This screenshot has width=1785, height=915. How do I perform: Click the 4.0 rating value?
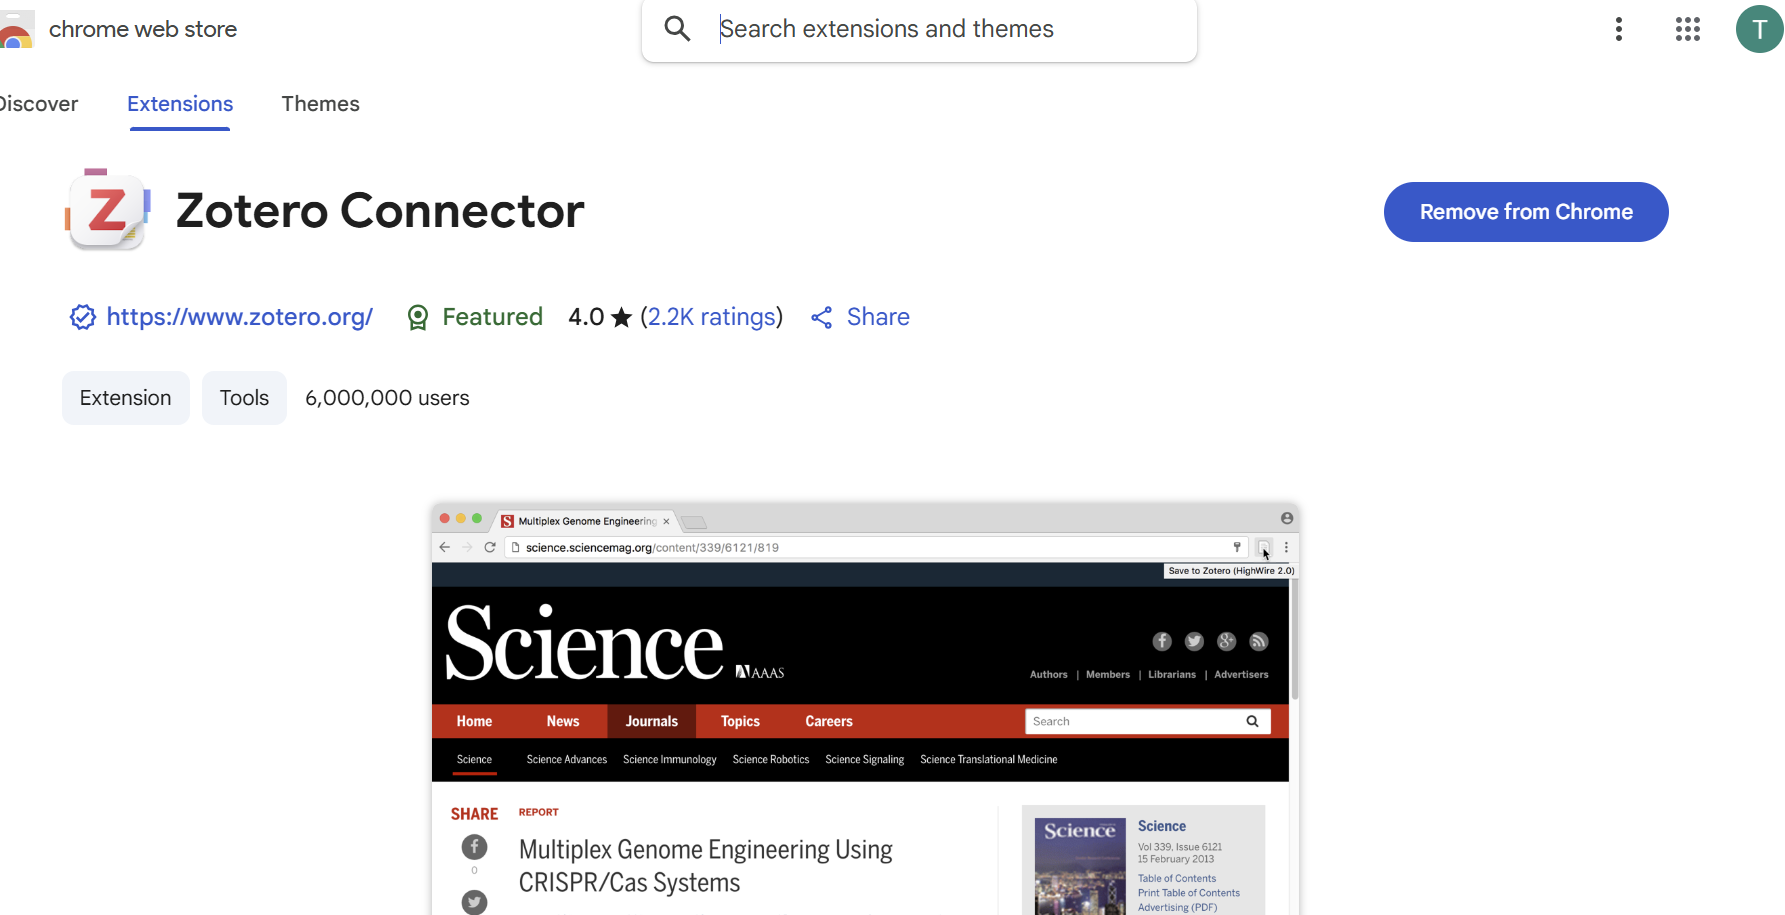click(x=586, y=317)
